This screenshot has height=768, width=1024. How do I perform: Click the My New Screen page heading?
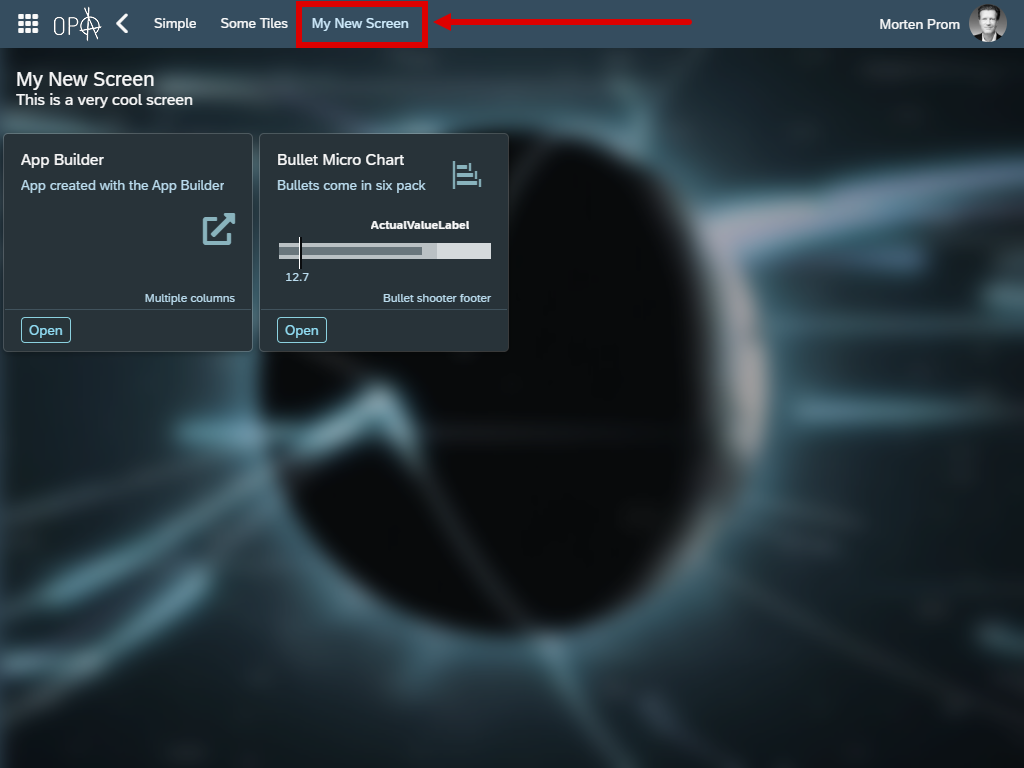tap(85, 80)
